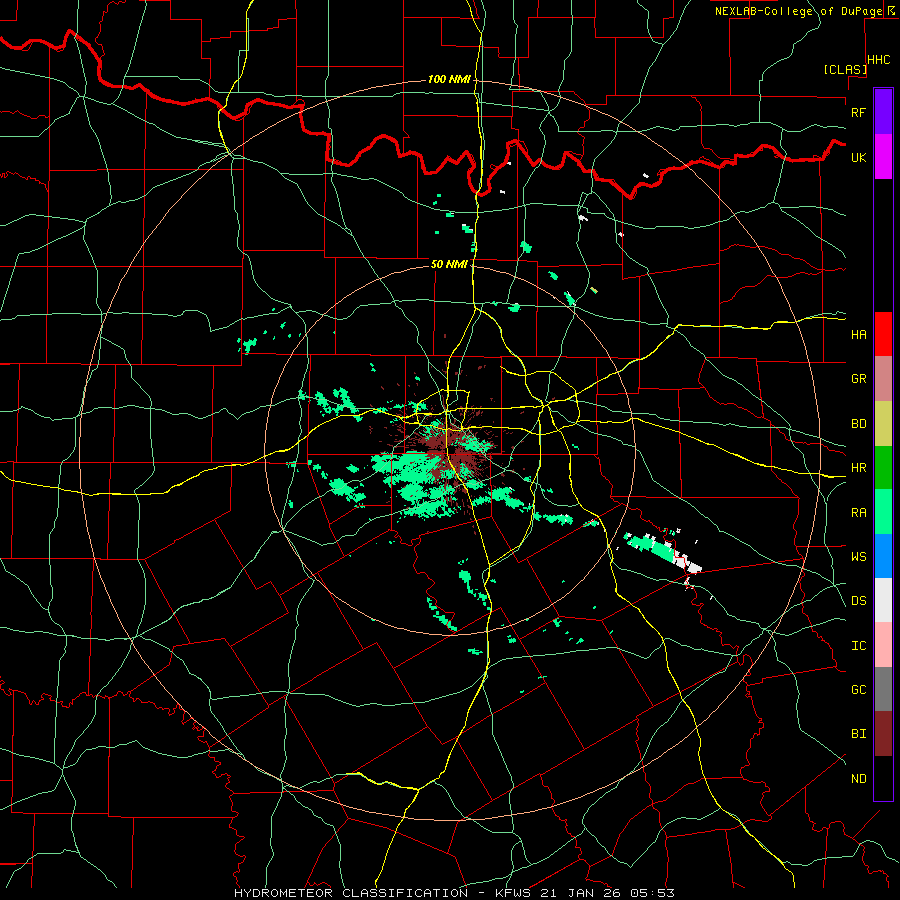Click the BI brown legend swatch
The height and width of the screenshot is (900, 900).
[883, 734]
